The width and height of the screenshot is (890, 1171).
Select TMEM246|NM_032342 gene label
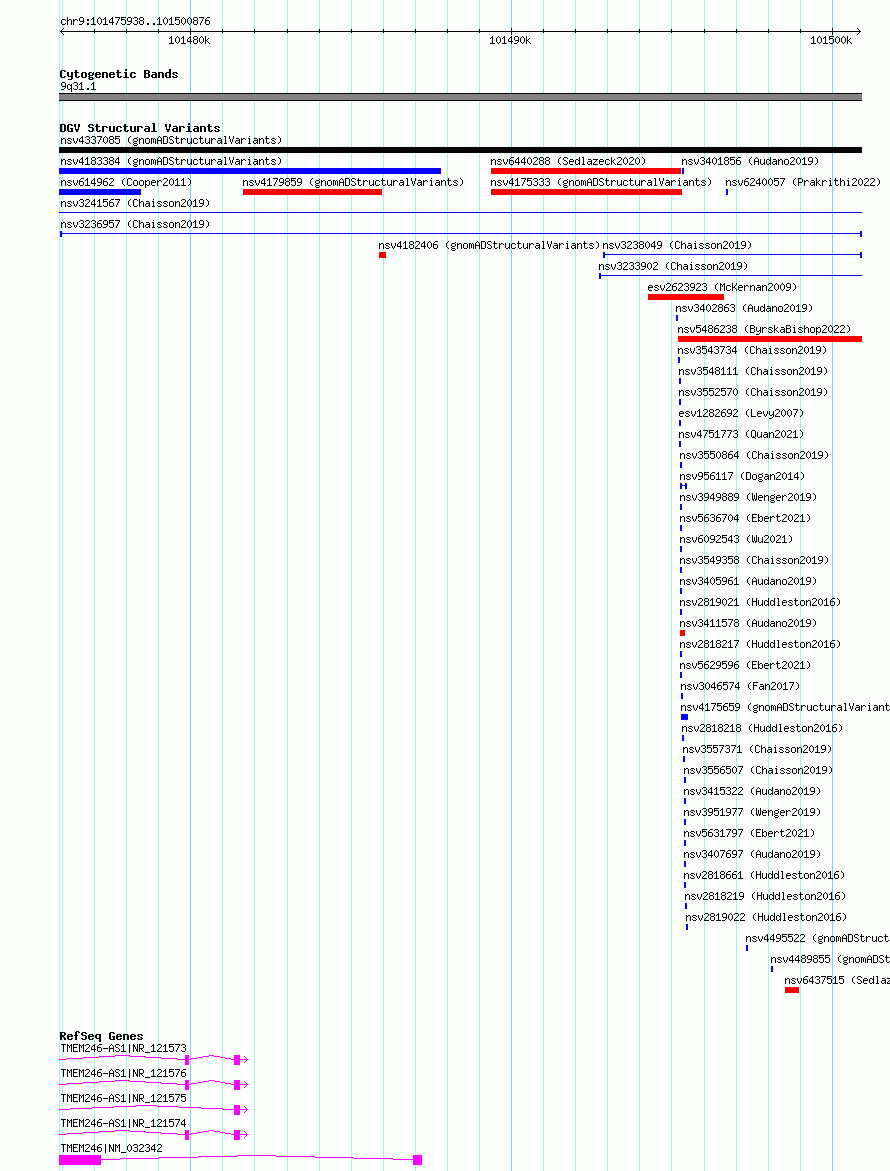coord(111,1149)
